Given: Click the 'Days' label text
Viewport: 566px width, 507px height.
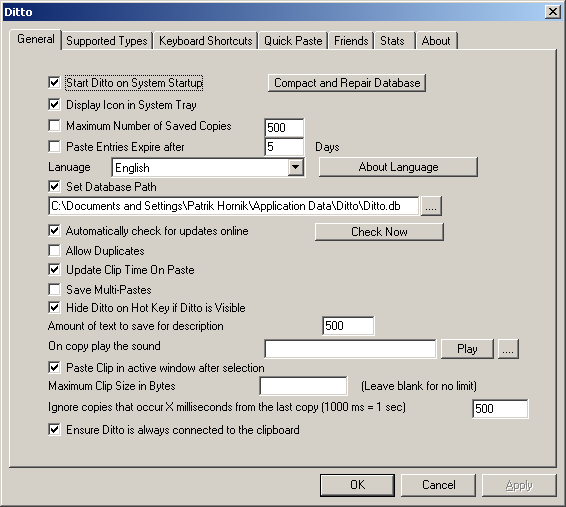Looking at the screenshot, I should [x=327, y=147].
